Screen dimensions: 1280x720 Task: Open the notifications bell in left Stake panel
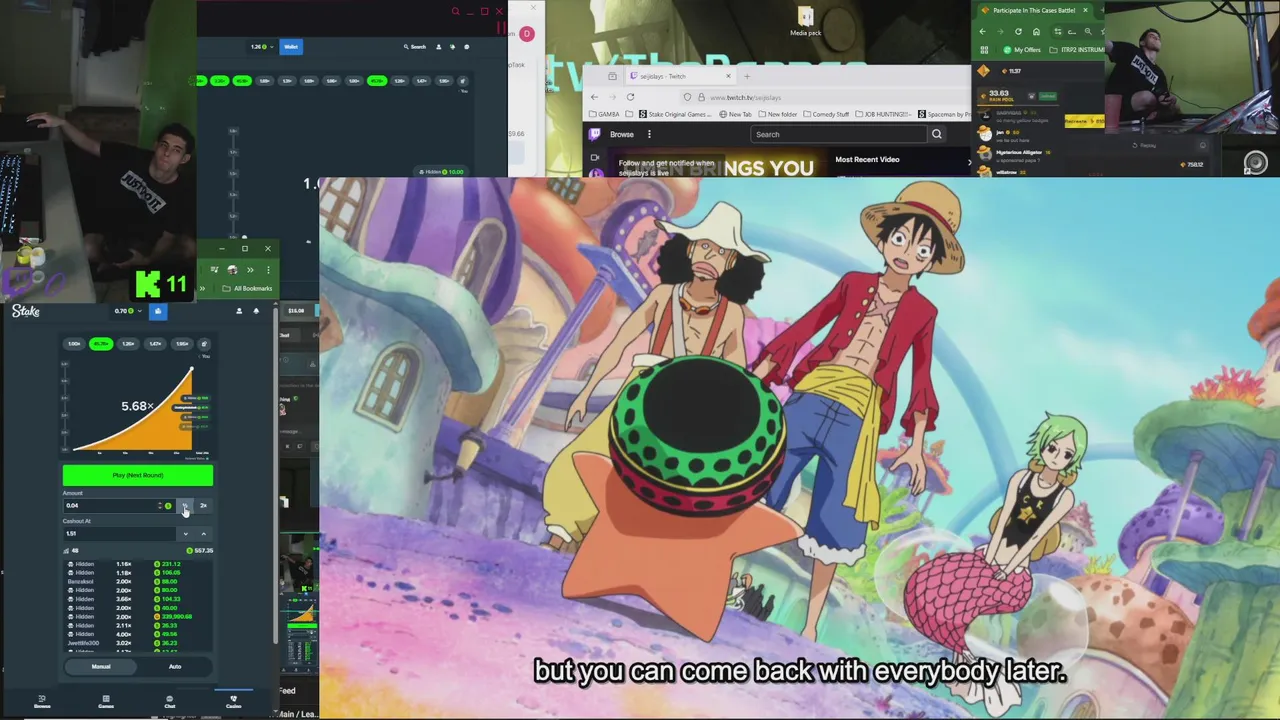[x=256, y=311]
